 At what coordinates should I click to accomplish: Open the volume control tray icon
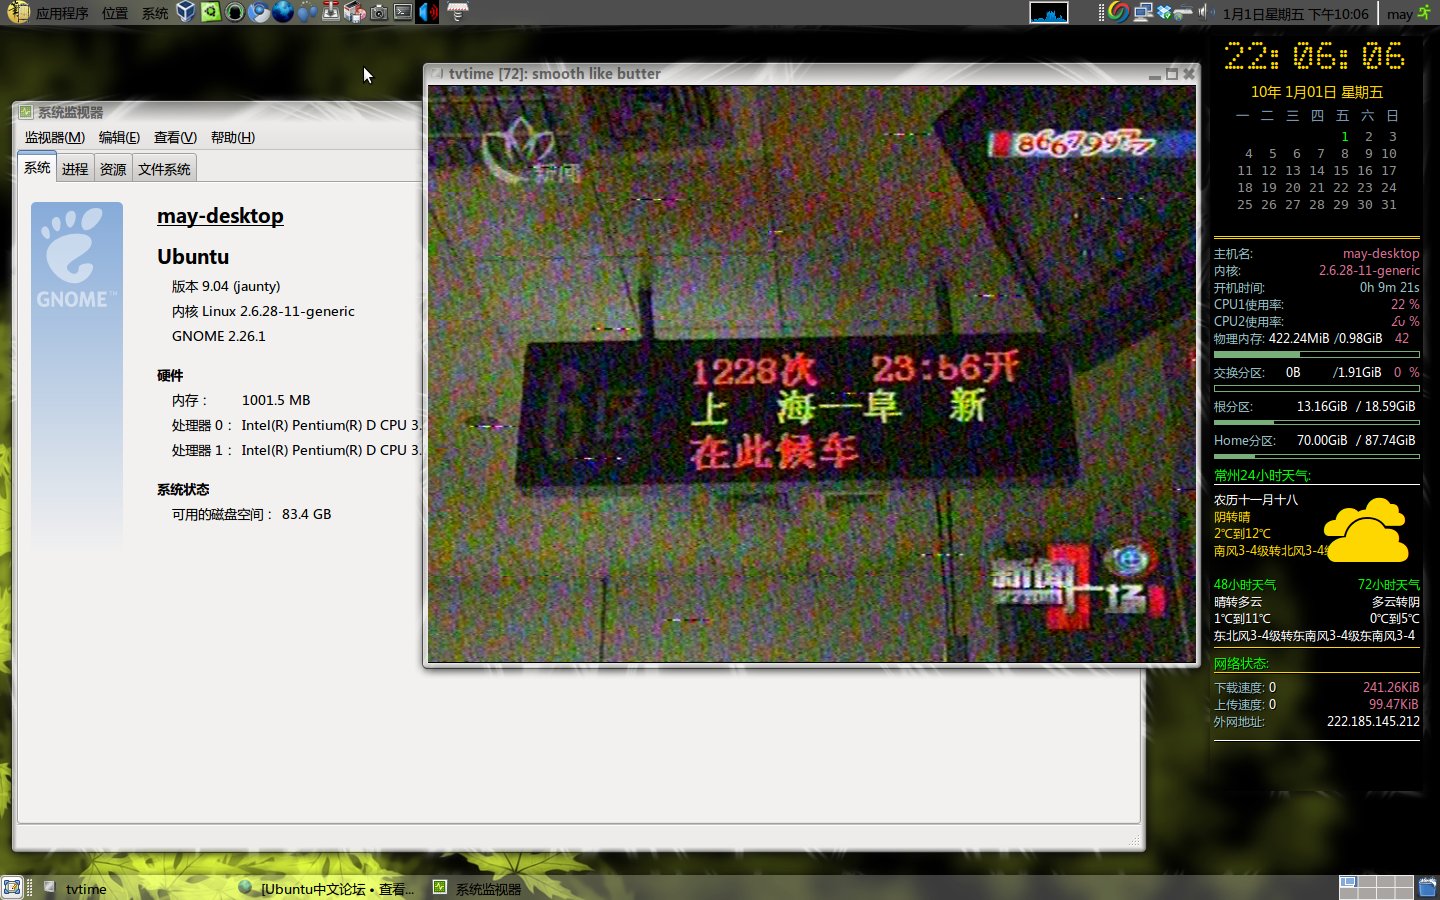pos(1206,12)
